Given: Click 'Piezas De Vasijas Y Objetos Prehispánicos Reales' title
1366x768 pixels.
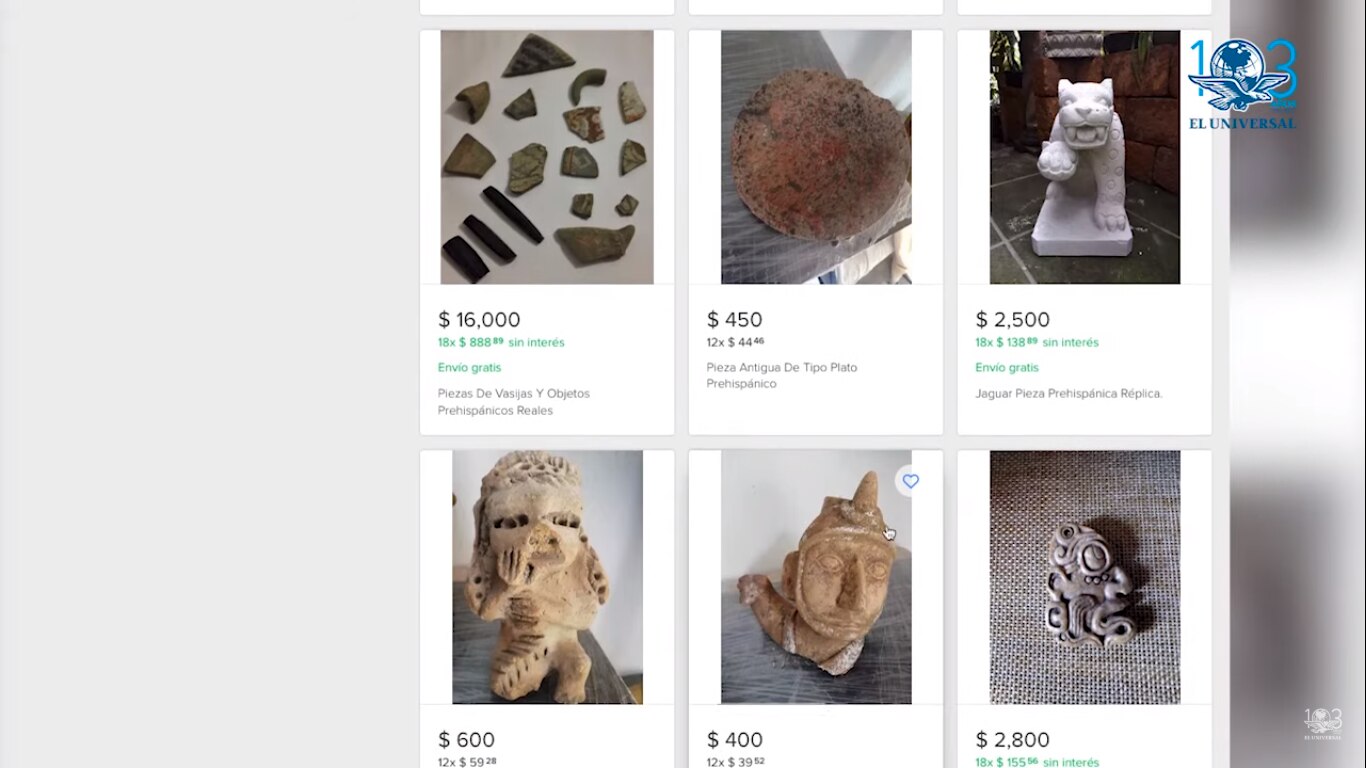Looking at the screenshot, I should (514, 402).
